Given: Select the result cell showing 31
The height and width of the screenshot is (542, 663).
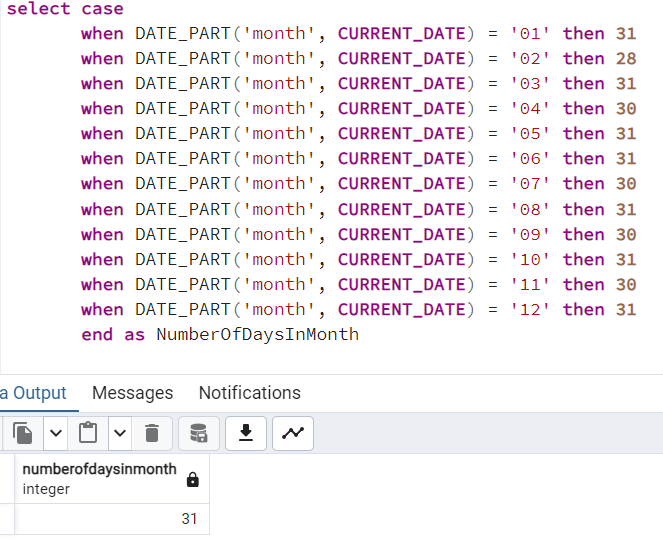Looking at the screenshot, I should coord(112,519).
